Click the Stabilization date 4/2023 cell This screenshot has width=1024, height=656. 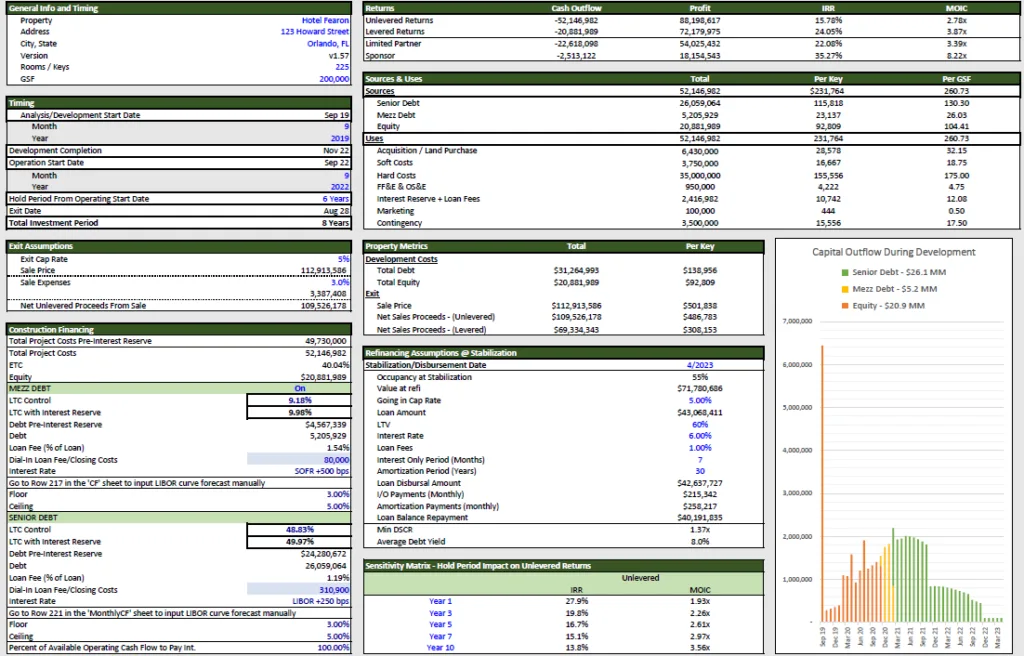(699, 365)
